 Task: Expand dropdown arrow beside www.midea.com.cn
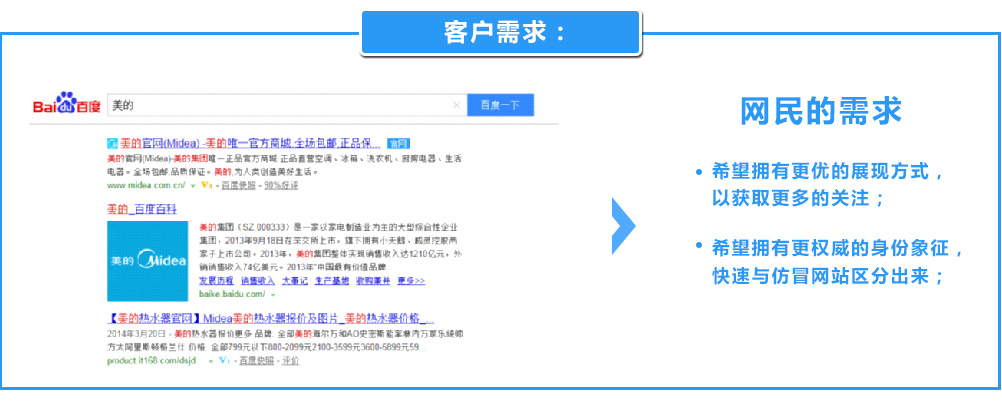tap(194, 186)
